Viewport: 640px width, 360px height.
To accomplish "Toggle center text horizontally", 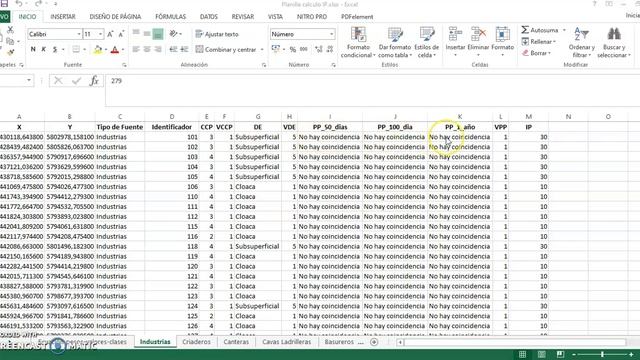I will pyautogui.click(x=147, y=49).
